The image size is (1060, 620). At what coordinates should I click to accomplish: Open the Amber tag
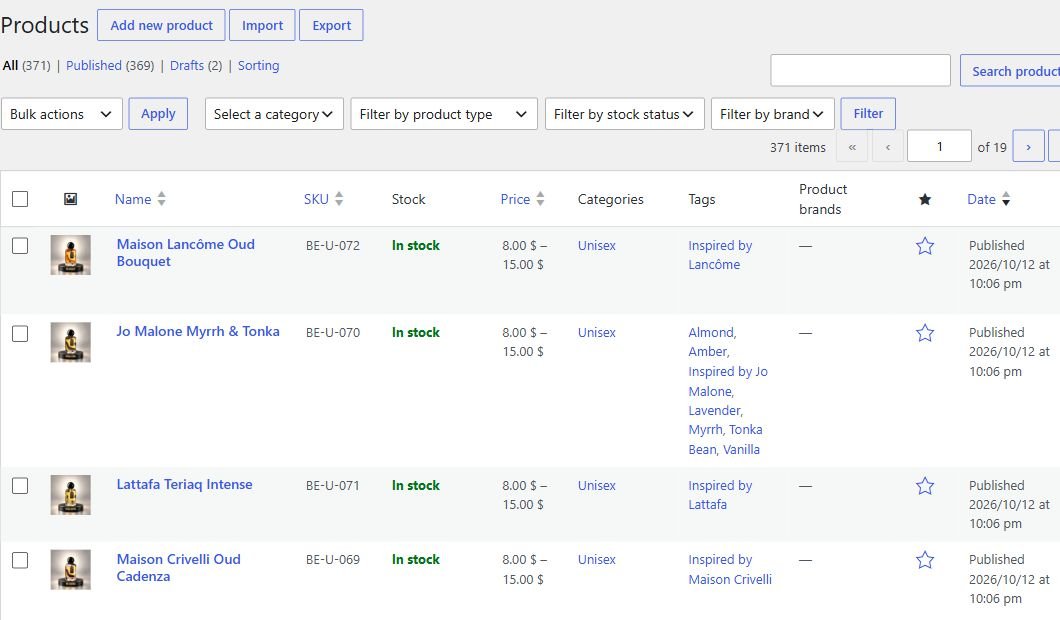click(x=707, y=352)
